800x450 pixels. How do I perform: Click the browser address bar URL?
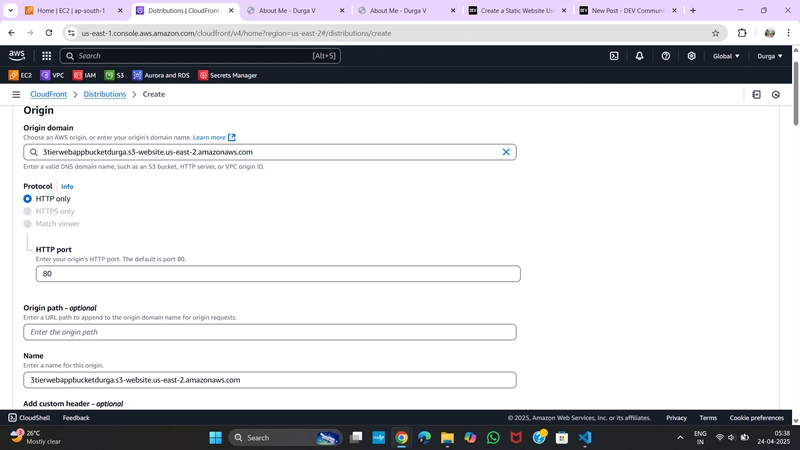click(x=236, y=33)
